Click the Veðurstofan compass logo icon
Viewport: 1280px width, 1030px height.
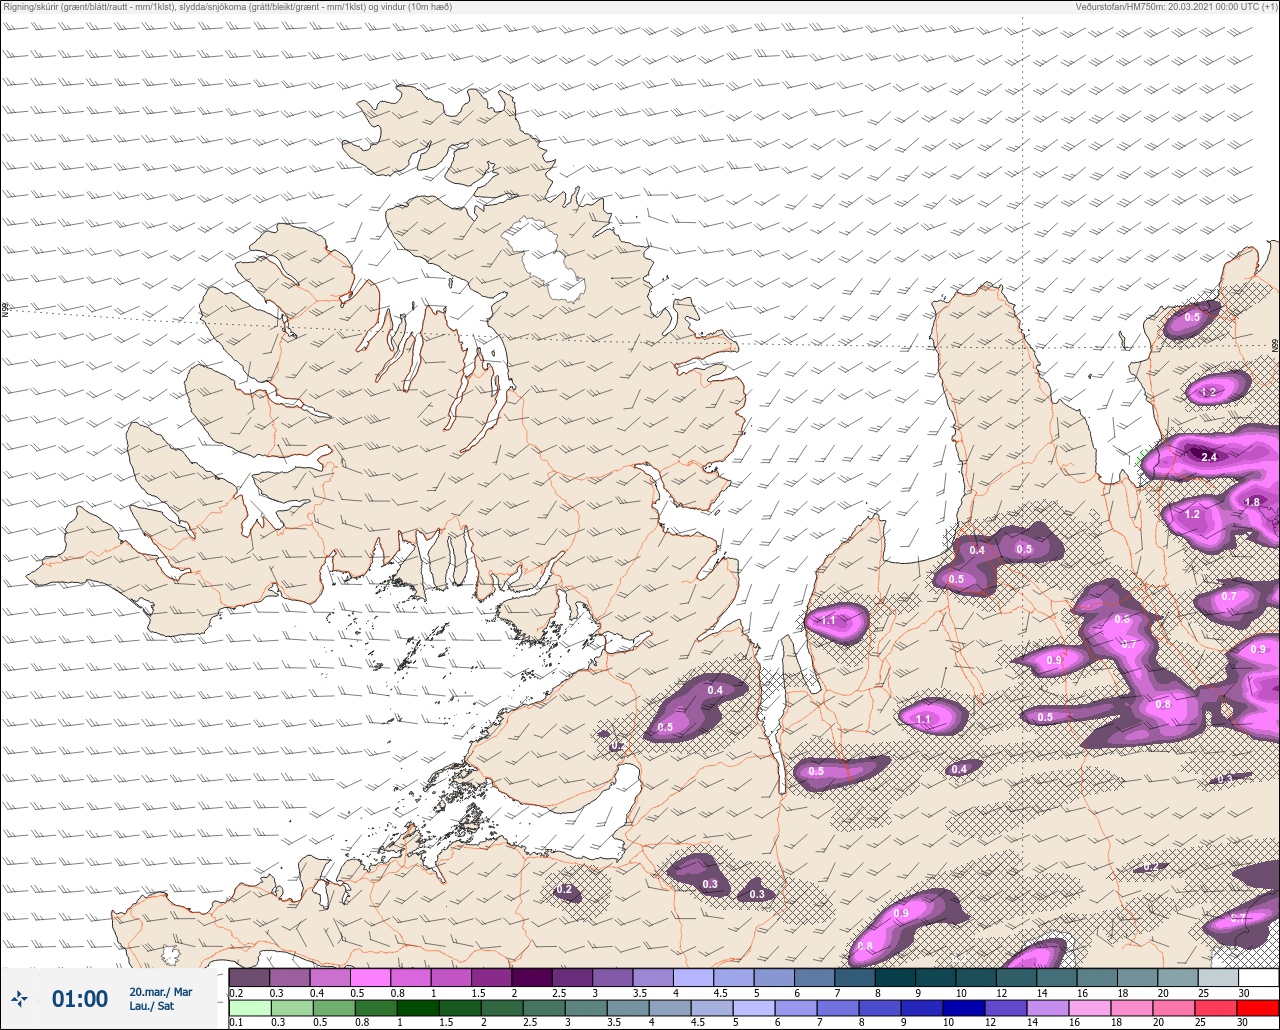(x=19, y=998)
